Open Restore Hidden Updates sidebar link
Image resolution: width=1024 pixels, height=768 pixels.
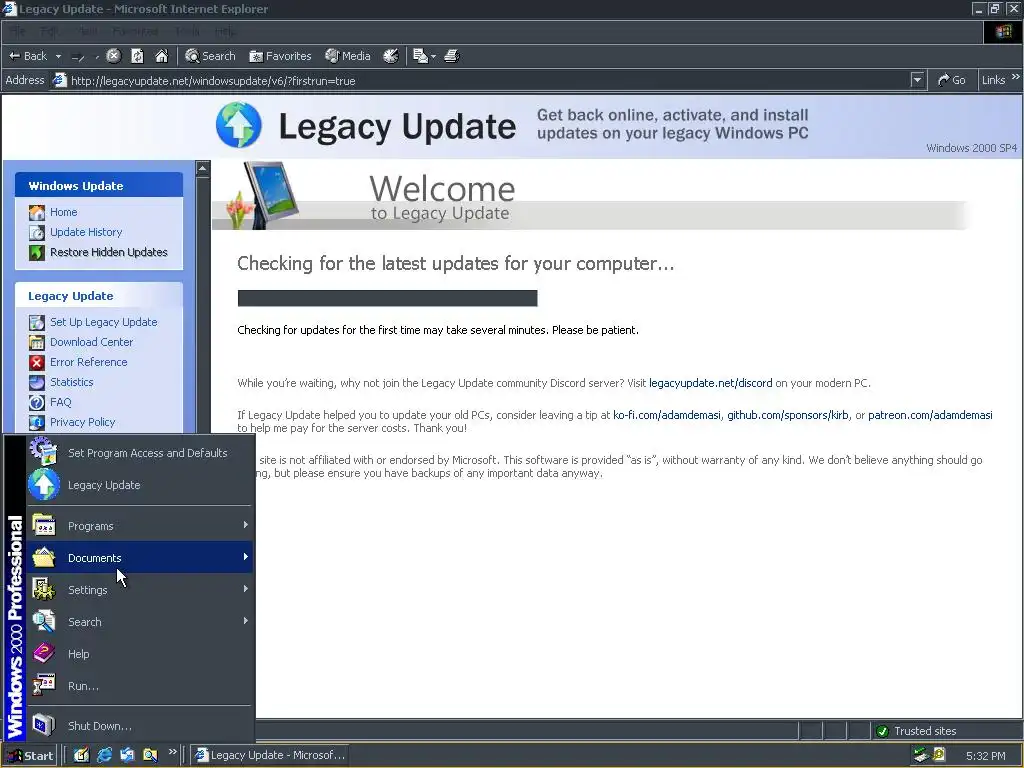[108, 252]
